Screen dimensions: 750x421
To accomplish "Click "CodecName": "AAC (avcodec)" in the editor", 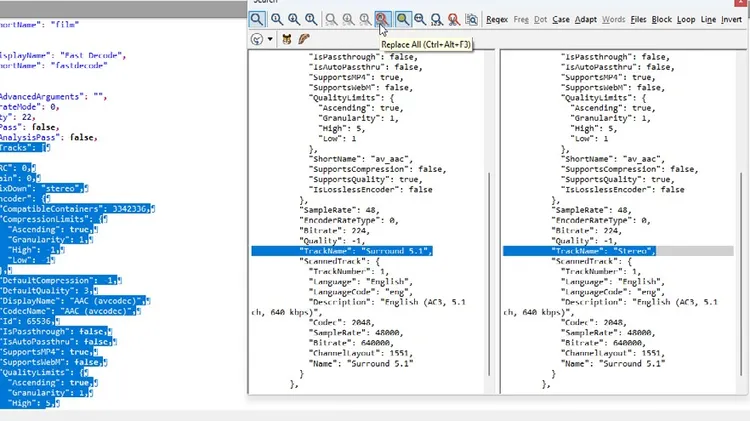I will tap(70, 311).
